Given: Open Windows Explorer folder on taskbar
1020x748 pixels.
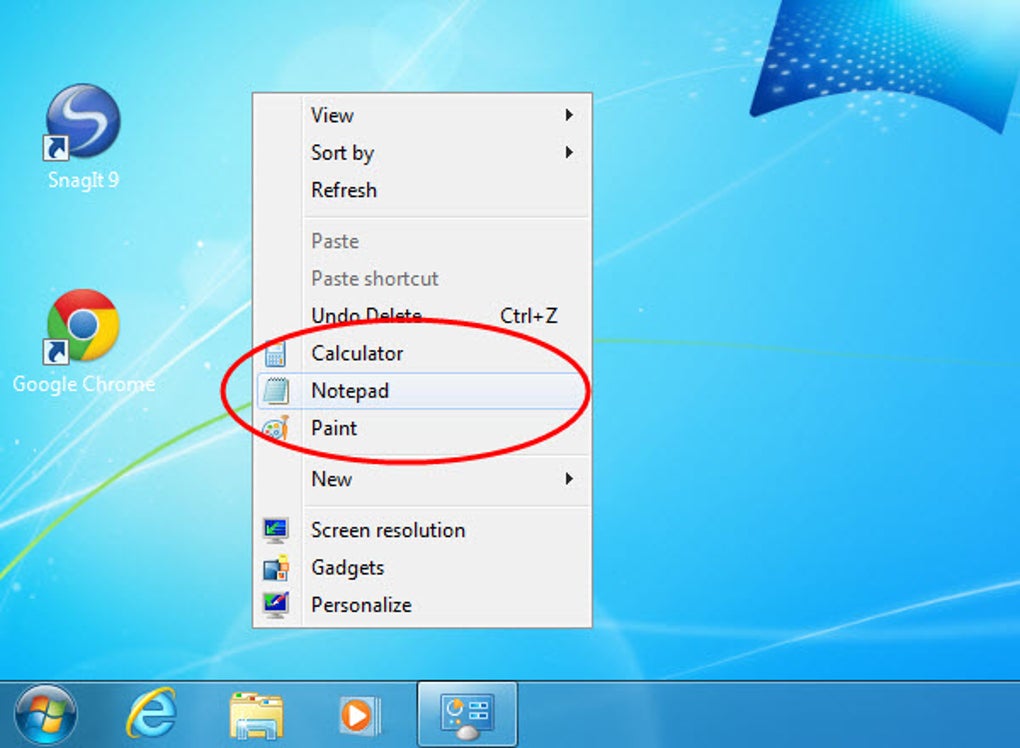Looking at the screenshot, I should coord(256,715).
